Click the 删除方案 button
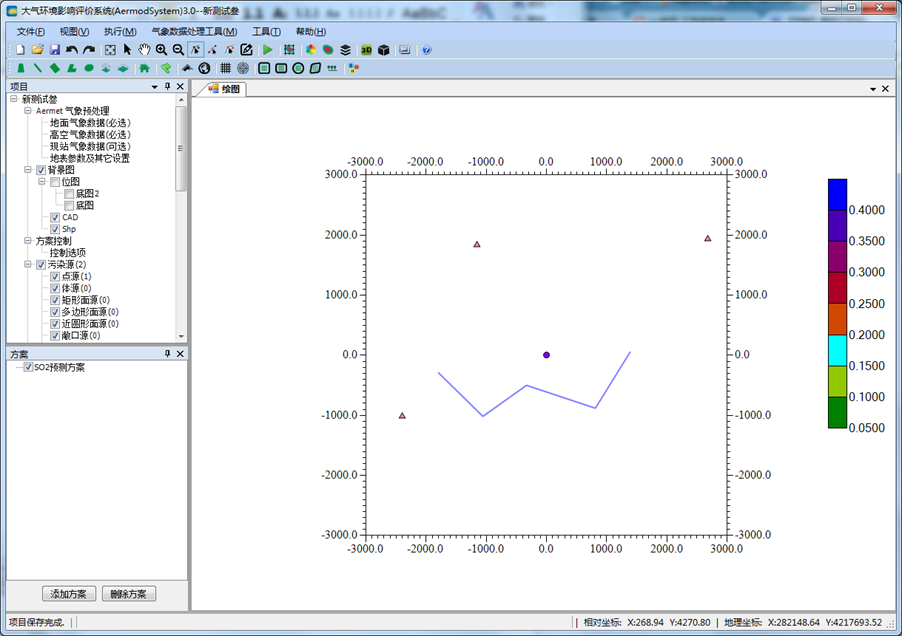The height and width of the screenshot is (636, 902). [x=129, y=594]
